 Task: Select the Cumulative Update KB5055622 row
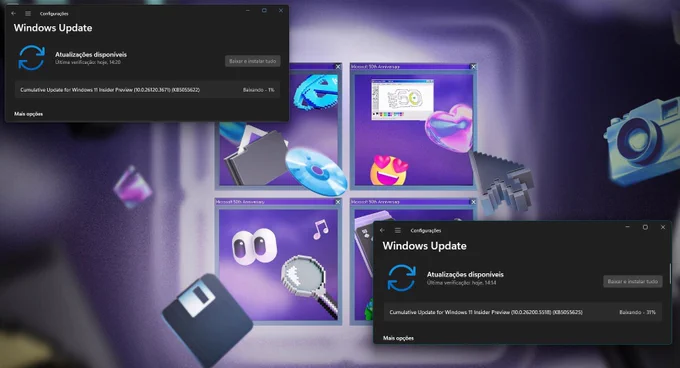[x=147, y=90]
